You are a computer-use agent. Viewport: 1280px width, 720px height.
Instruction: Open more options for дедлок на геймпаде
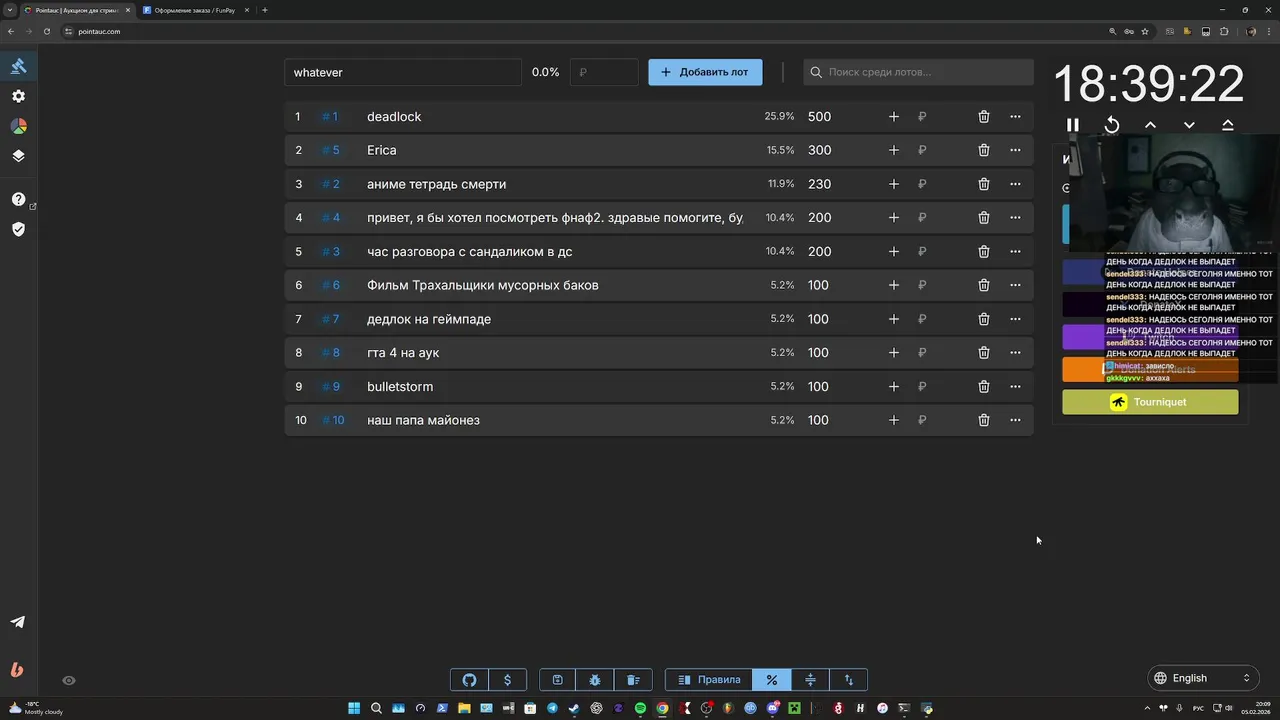[x=1015, y=319]
